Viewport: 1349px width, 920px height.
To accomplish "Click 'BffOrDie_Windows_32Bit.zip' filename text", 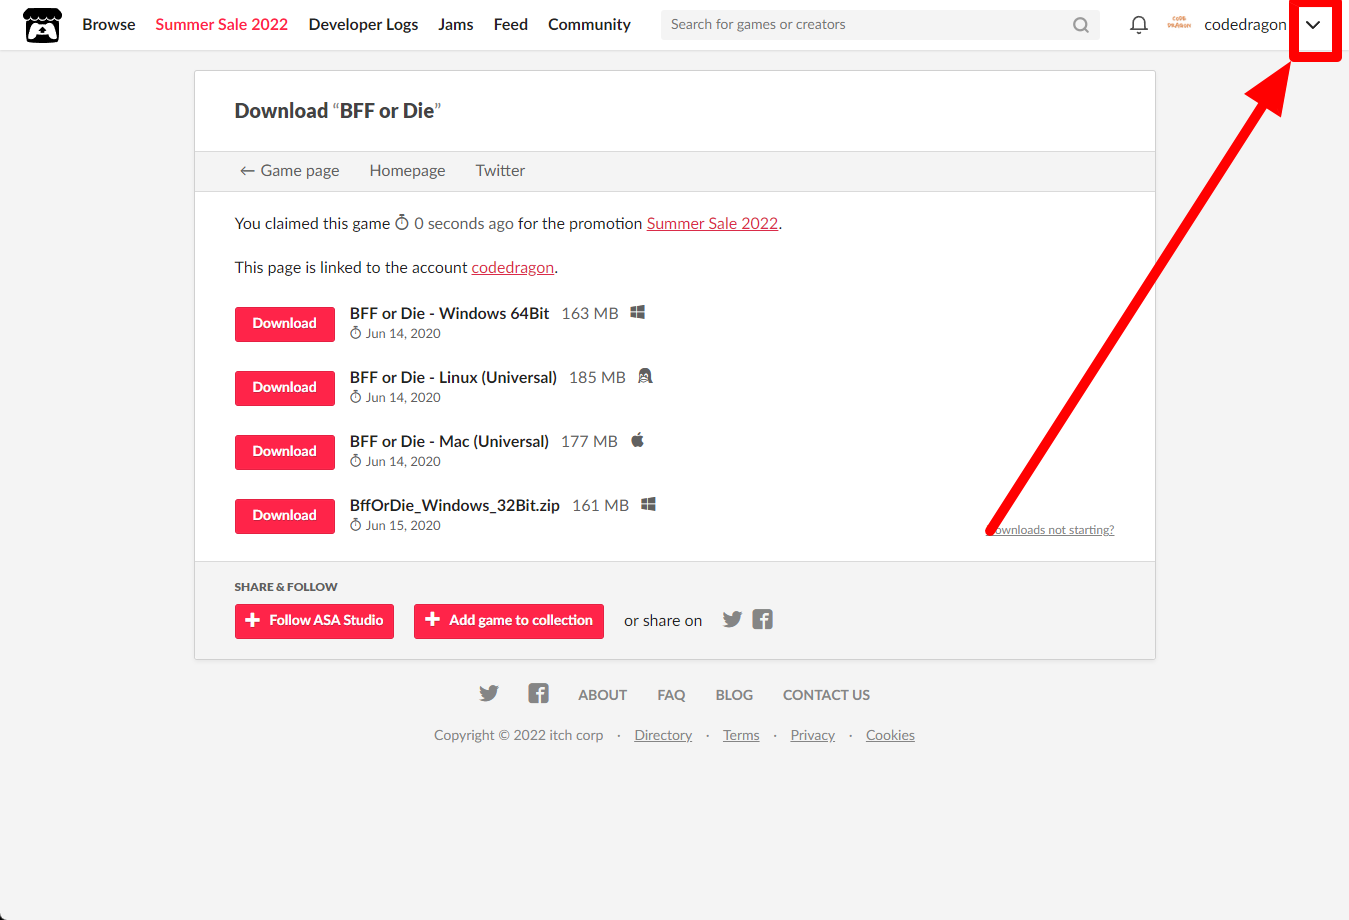I will coord(454,505).
